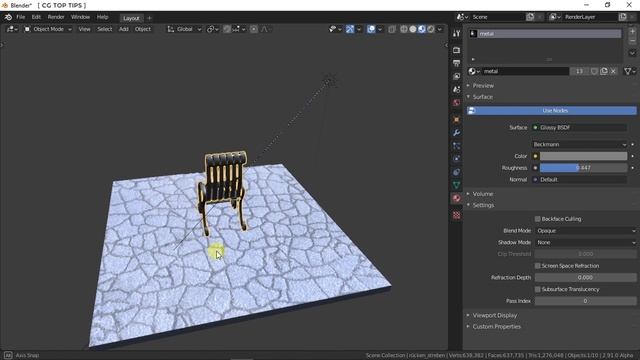The image size is (640, 360).
Task: Select the Layout workspace tab
Action: tap(131, 18)
